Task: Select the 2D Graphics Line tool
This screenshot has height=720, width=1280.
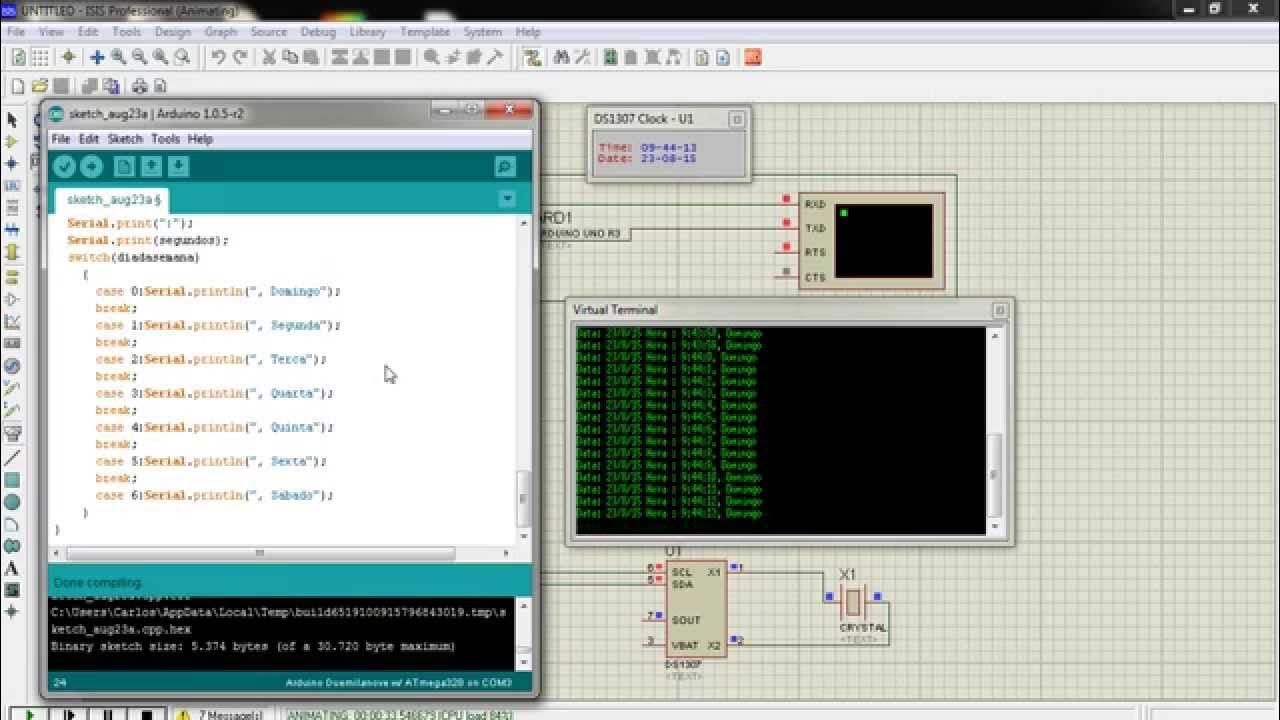Action: (x=12, y=459)
